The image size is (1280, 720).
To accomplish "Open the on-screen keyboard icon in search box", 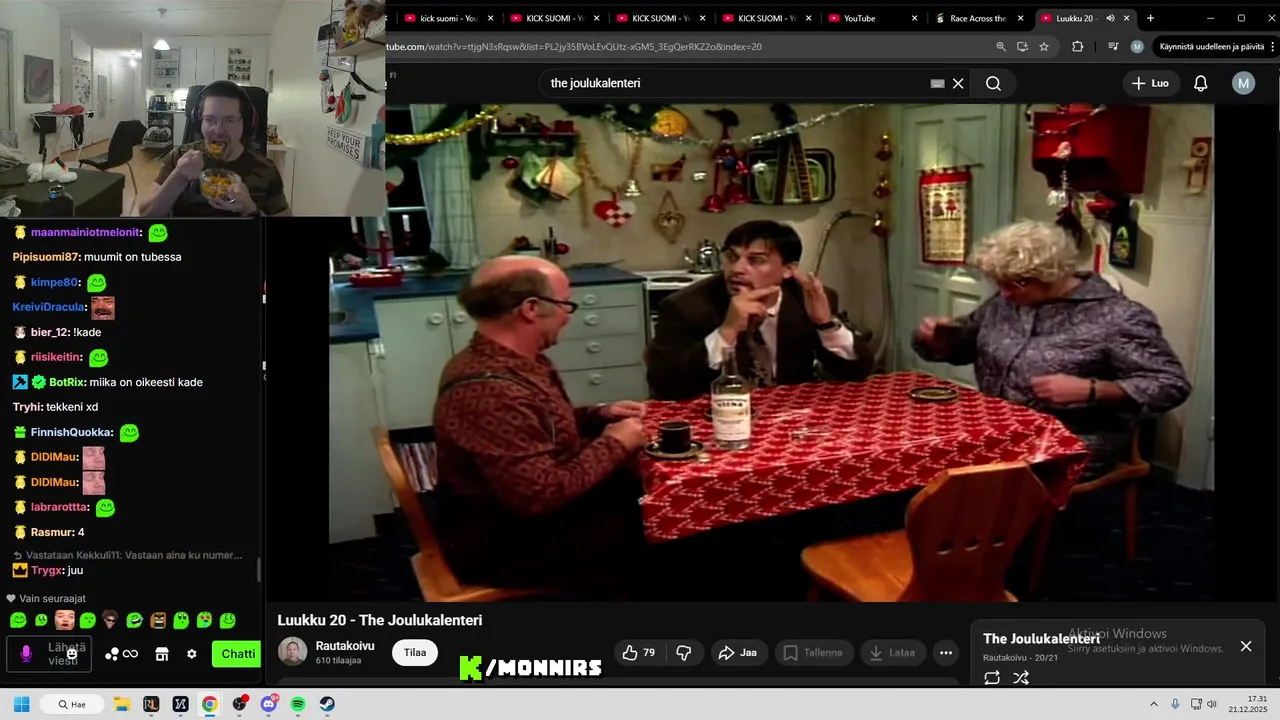I will pyautogui.click(x=937, y=83).
